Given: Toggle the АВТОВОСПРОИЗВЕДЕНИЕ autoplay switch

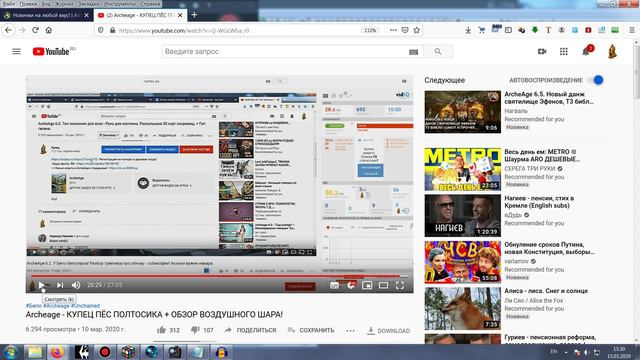Looking at the screenshot, I should click(x=596, y=80).
